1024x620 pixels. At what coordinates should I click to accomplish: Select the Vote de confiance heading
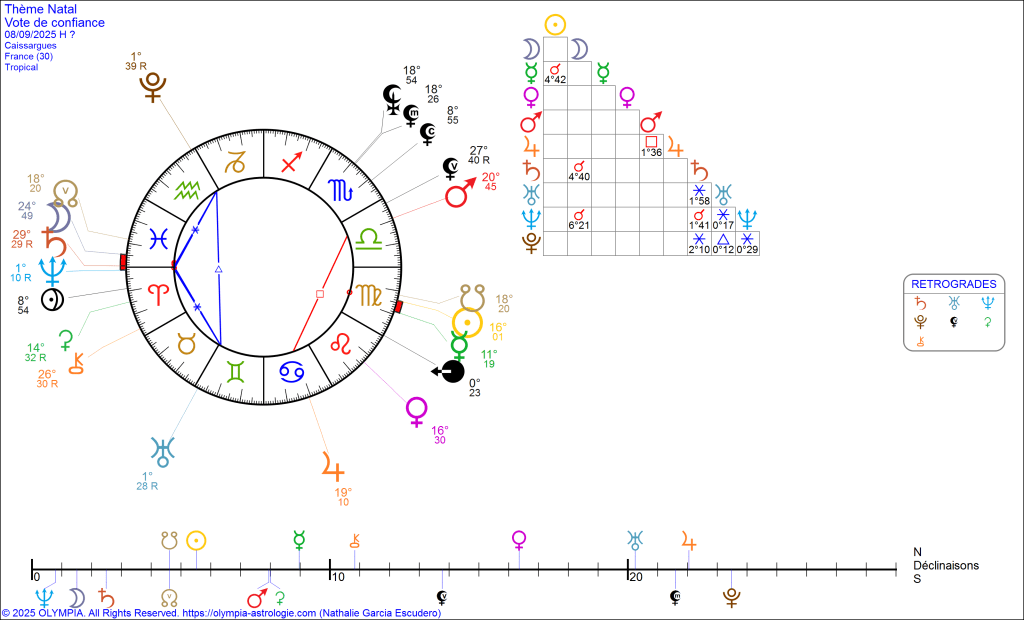54,22
